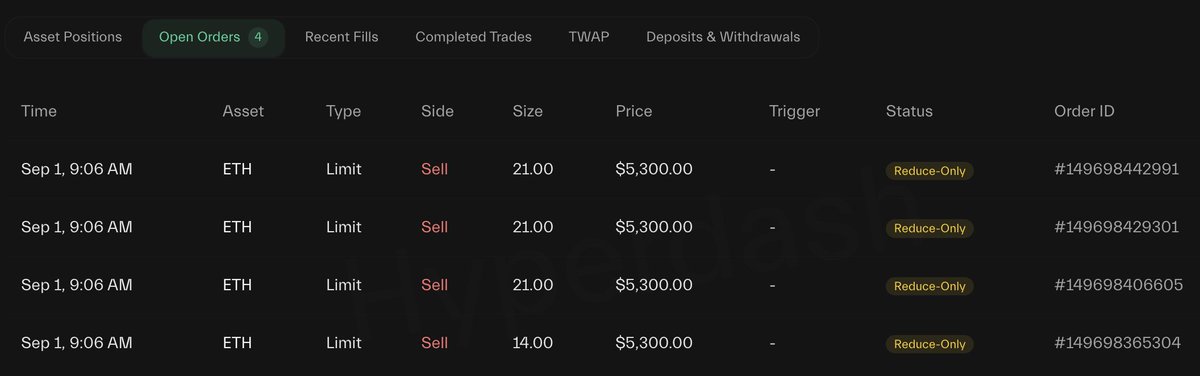The height and width of the screenshot is (376, 1200).
Task: Click the Status column header
Action: tap(909, 111)
